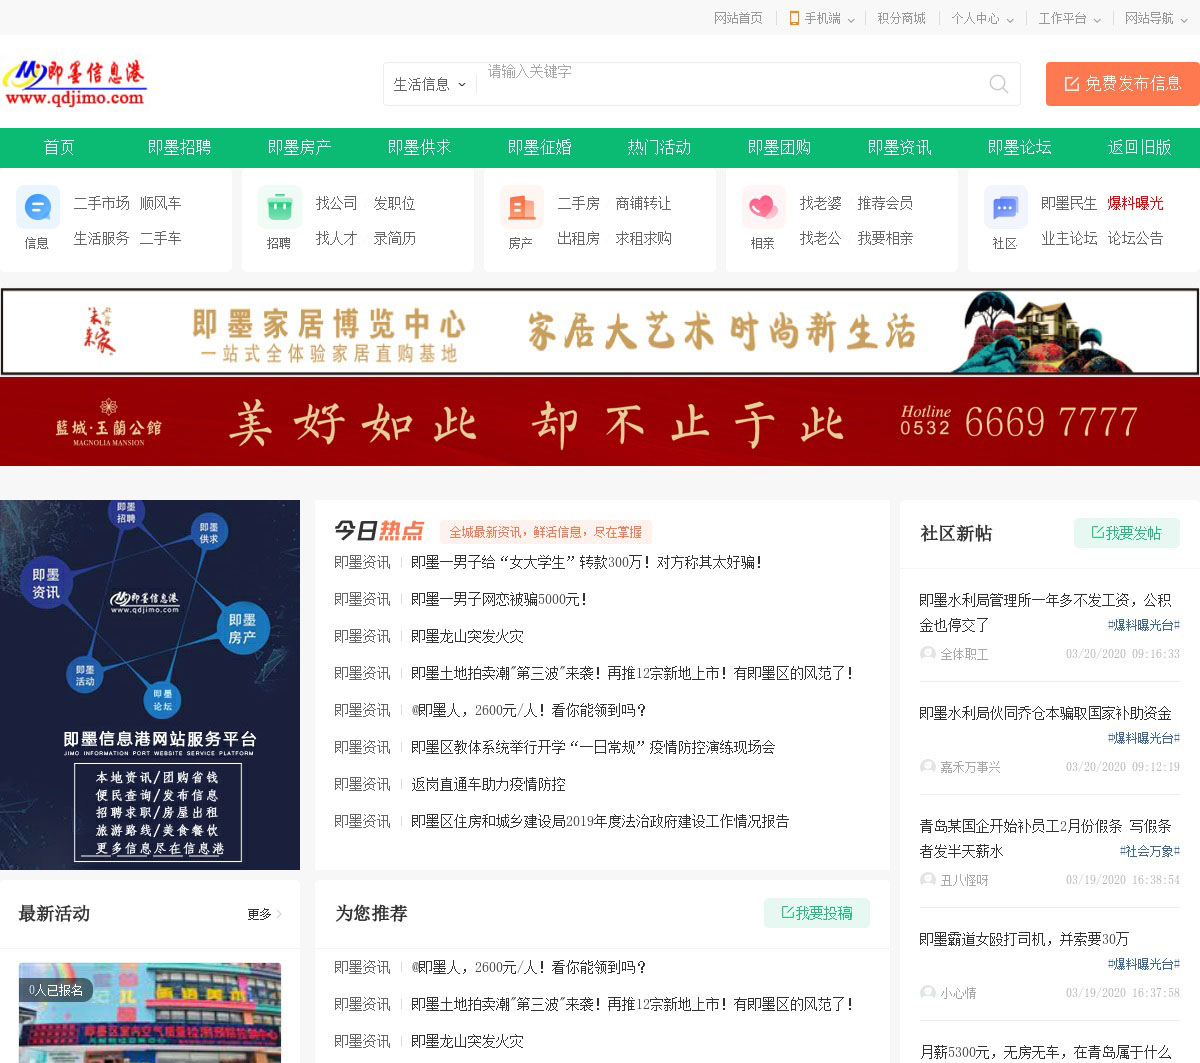Open the 商铺转让 link
The width and height of the screenshot is (1200, 1063).
tap(643, 203)
